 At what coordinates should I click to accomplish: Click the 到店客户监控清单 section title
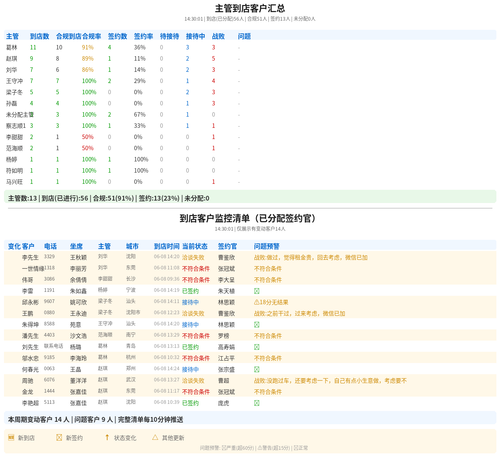[247, 218]
